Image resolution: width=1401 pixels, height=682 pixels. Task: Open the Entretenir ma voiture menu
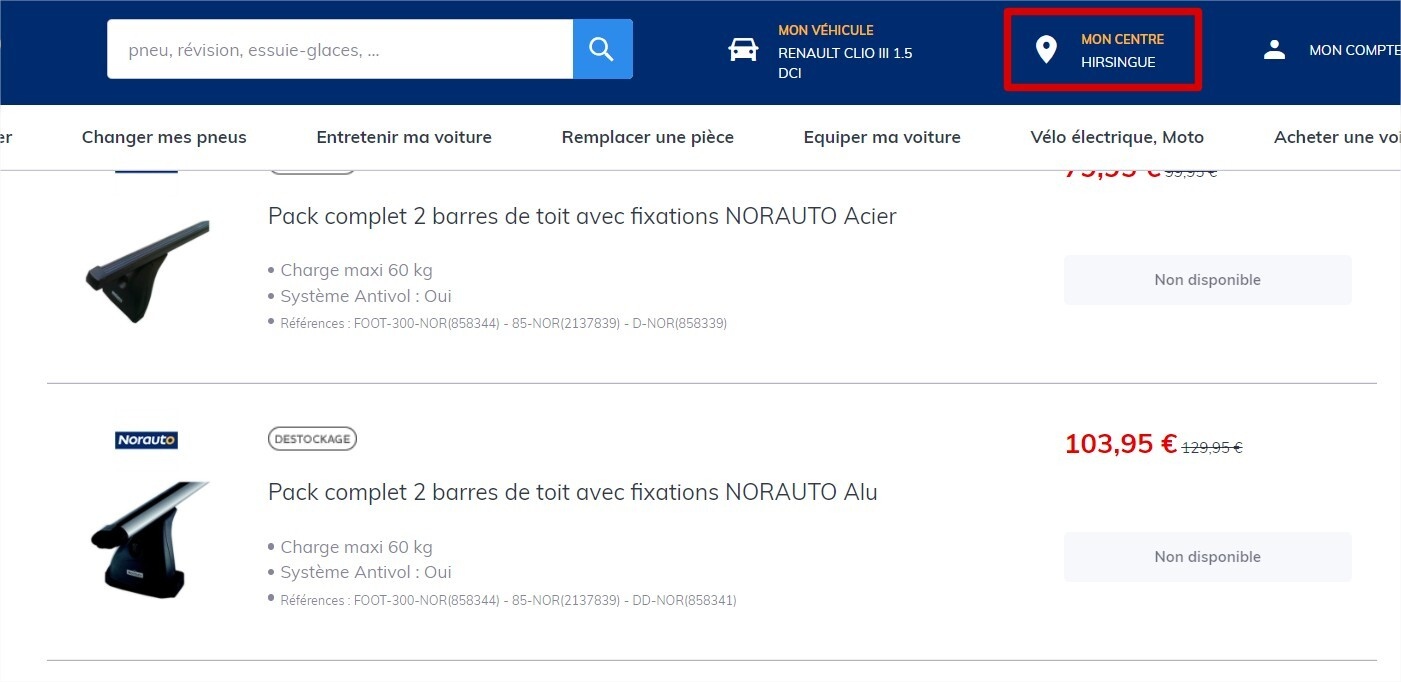coord(404,137)
